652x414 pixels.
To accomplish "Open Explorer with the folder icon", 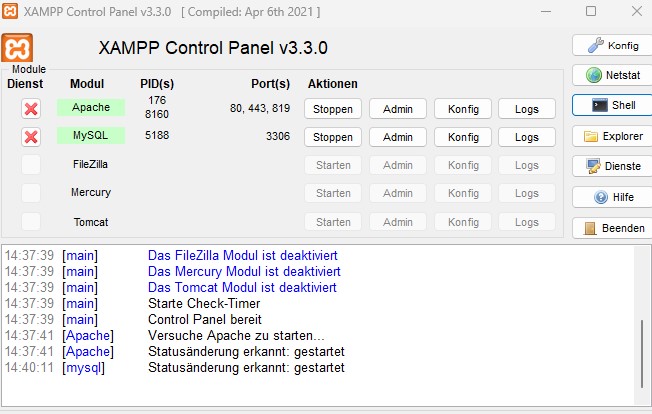I will 611,136.
